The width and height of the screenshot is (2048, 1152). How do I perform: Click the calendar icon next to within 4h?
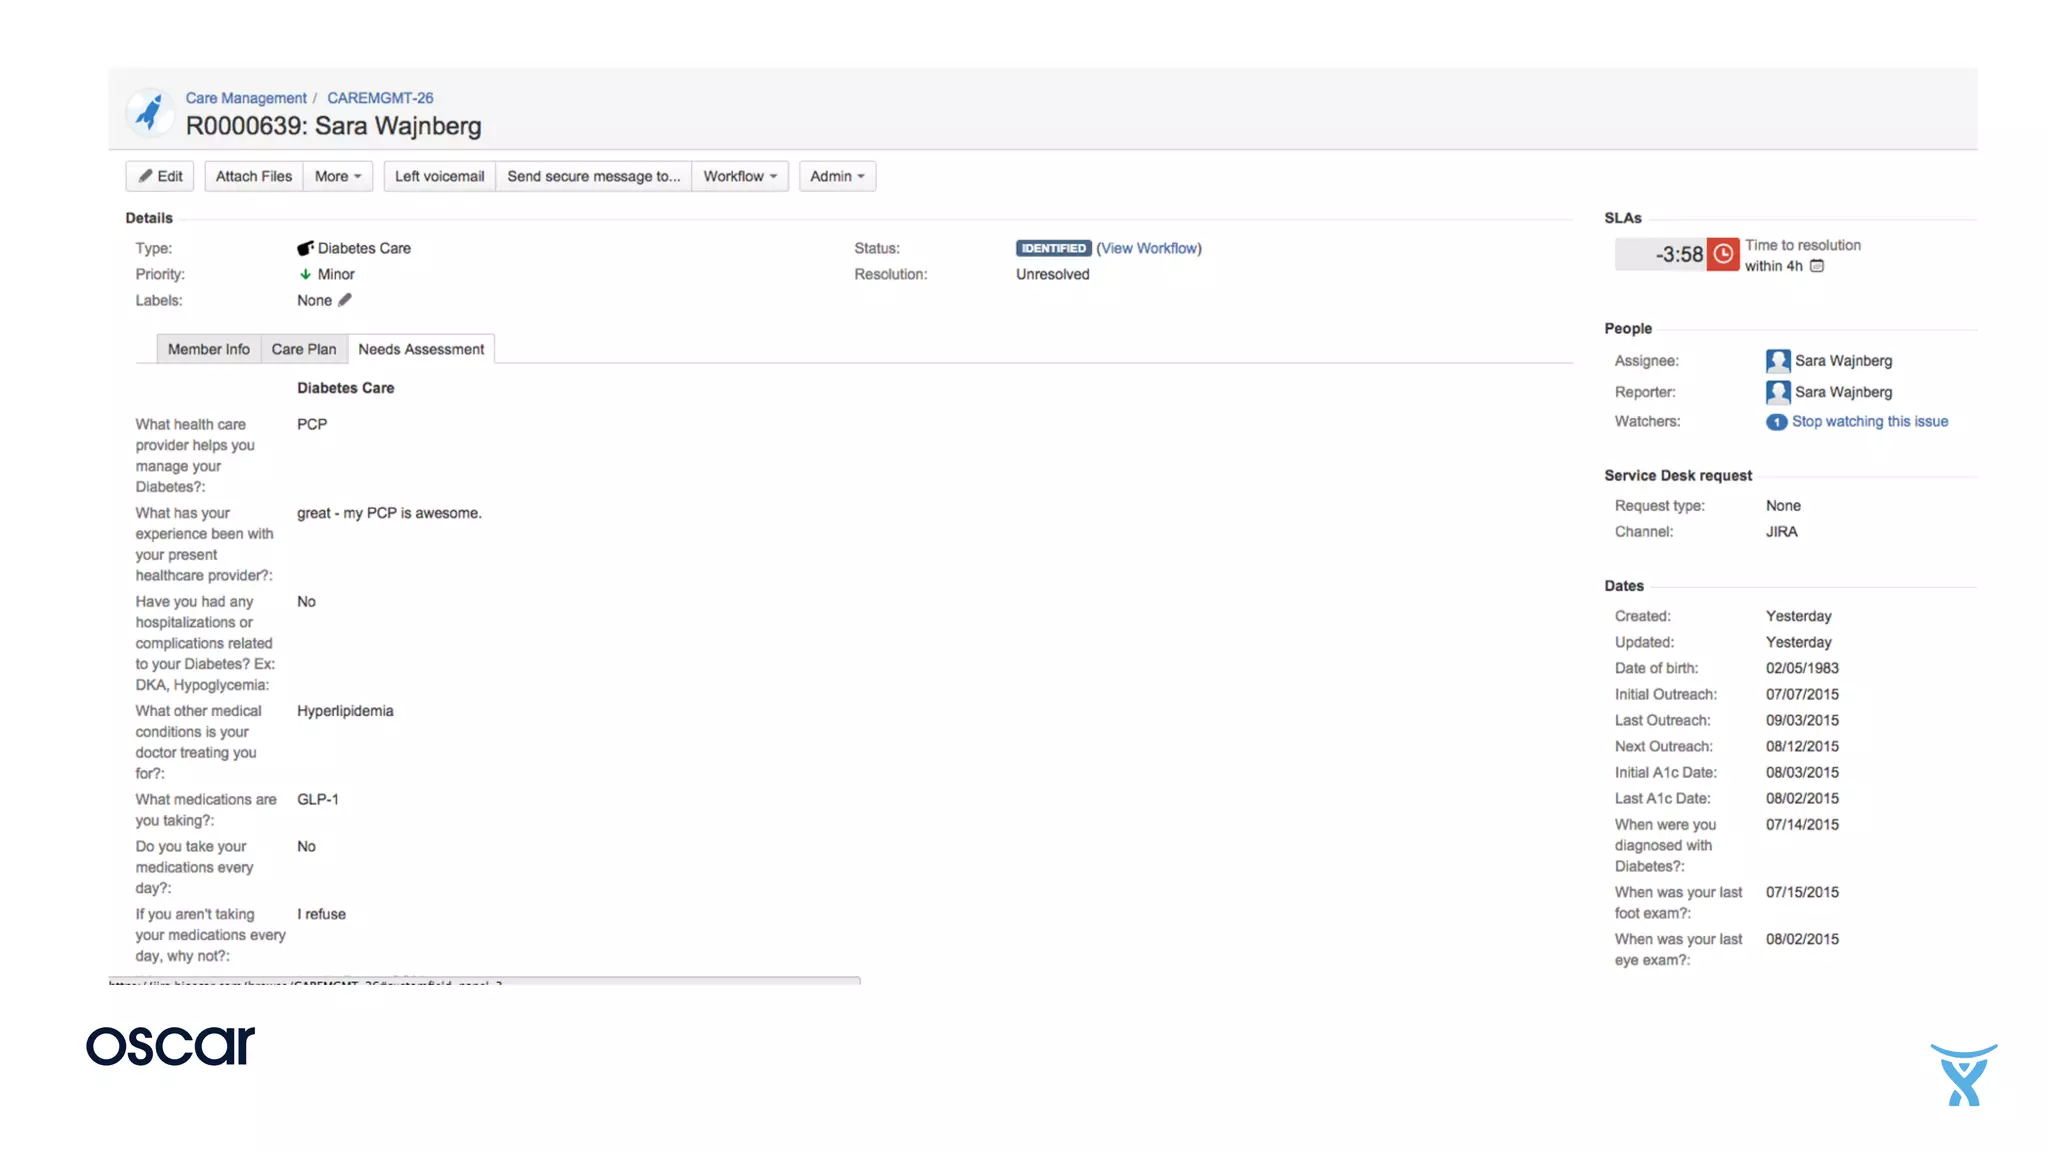coord(1817,266)
